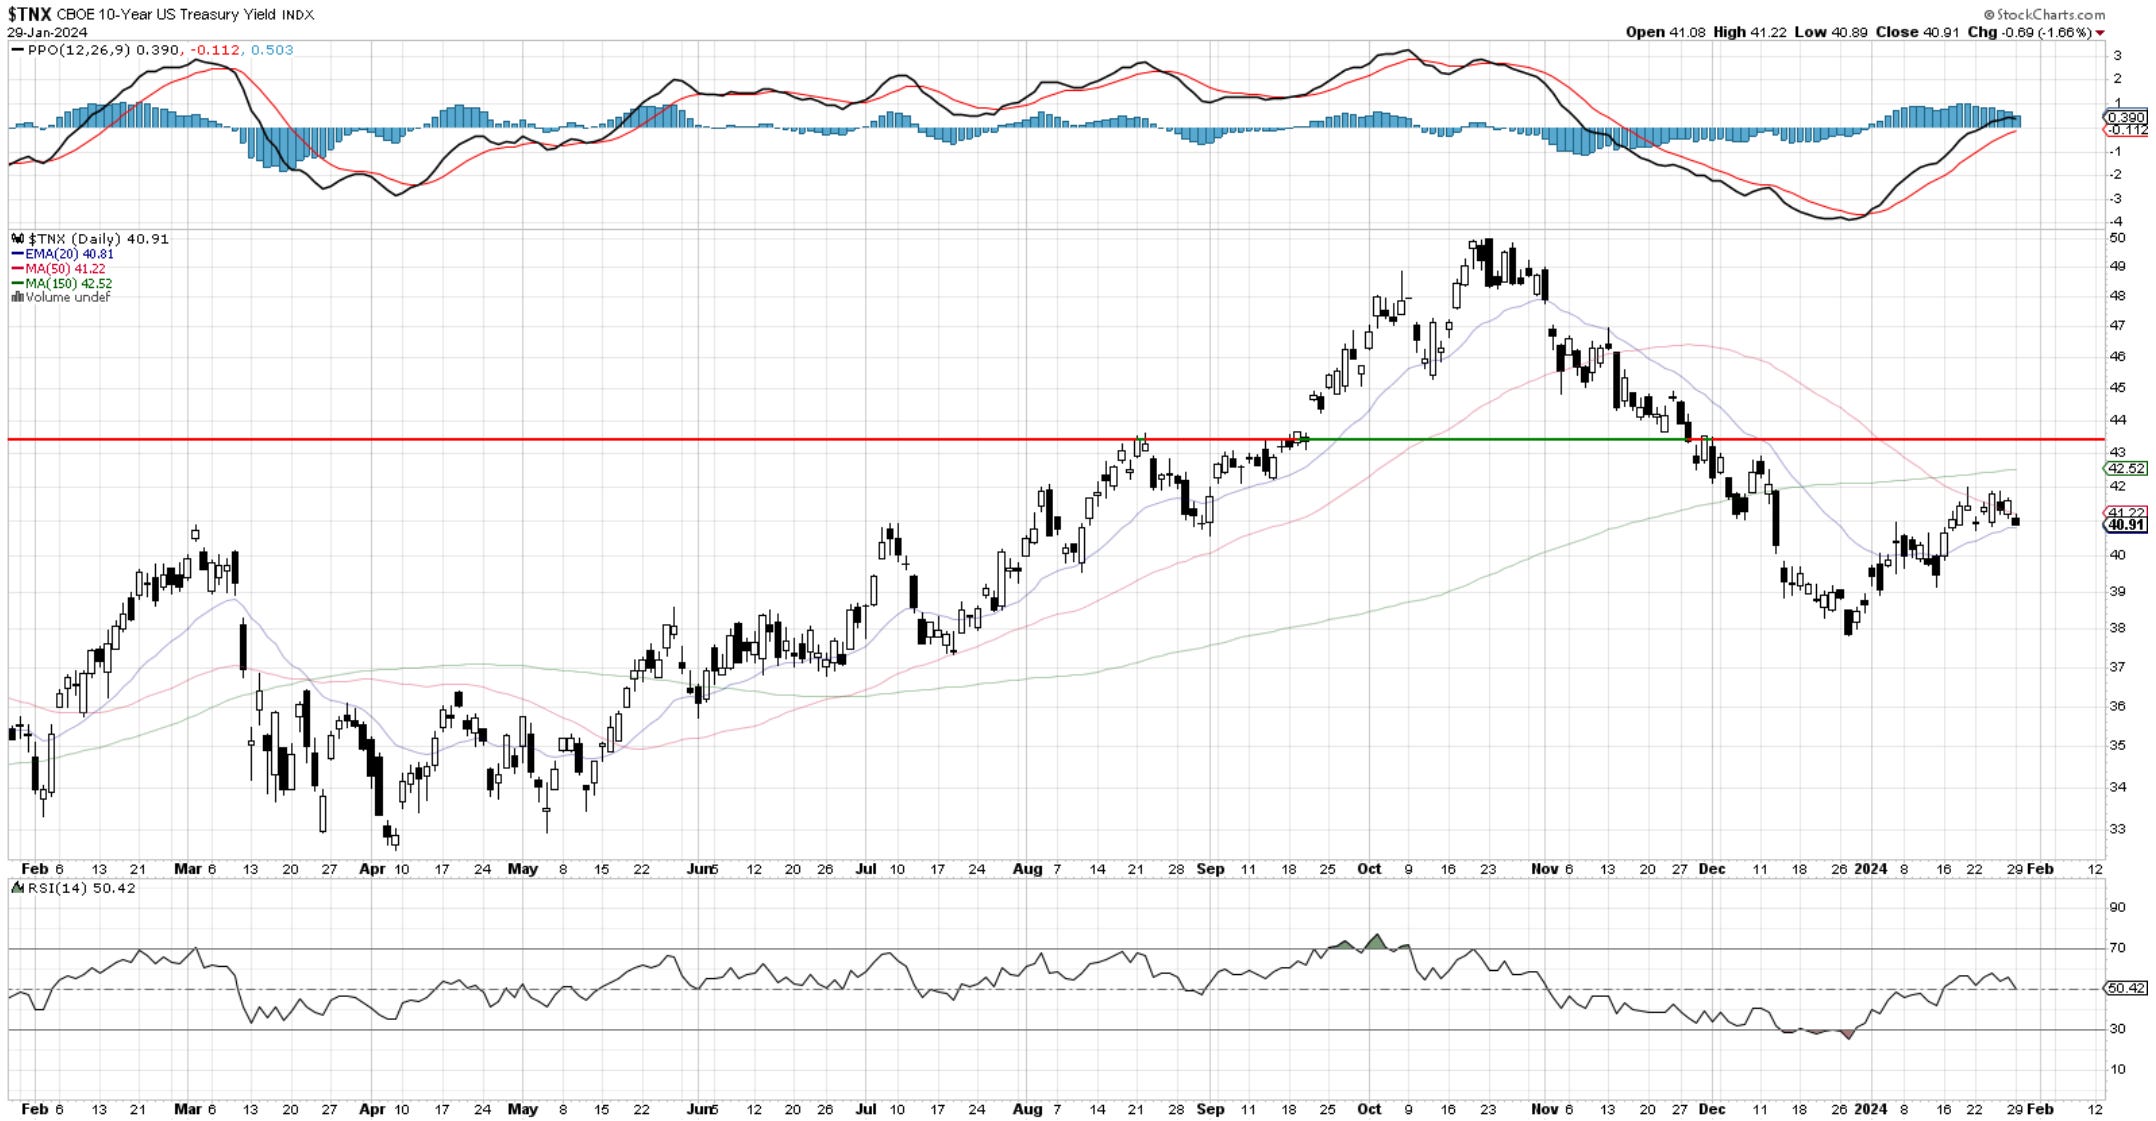Click the Oct label on price axis
The height and width of the screenshot is (1121, 2156).
pos(1369,869)
